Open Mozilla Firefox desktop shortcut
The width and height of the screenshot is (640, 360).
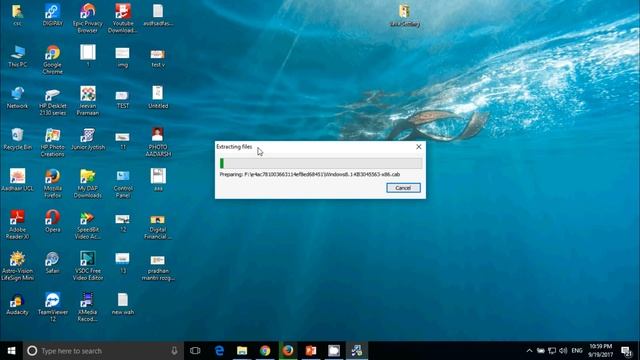coord(53,183)
